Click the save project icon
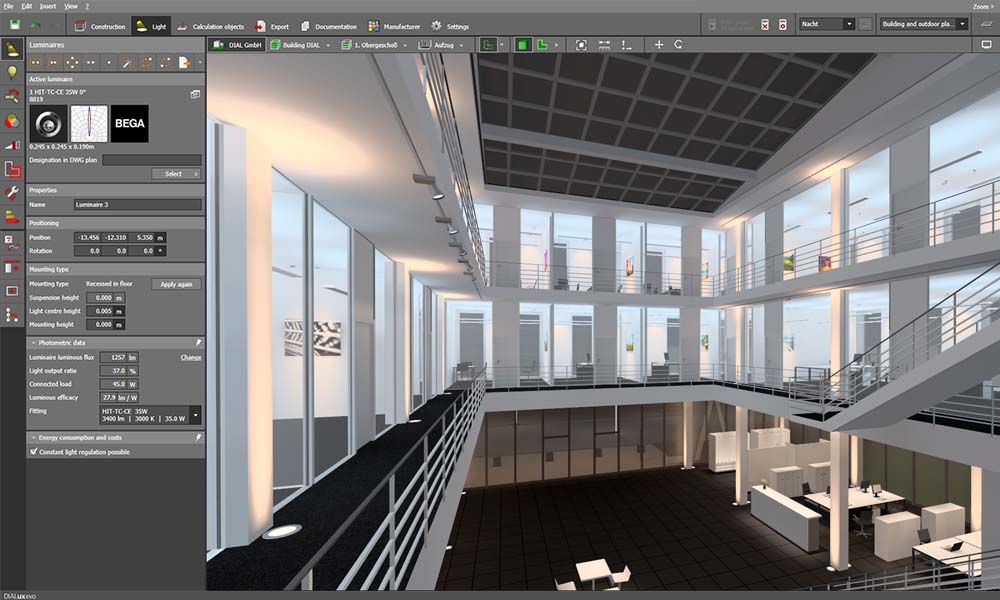This screenshot has width=1000, height=600. 14,25
